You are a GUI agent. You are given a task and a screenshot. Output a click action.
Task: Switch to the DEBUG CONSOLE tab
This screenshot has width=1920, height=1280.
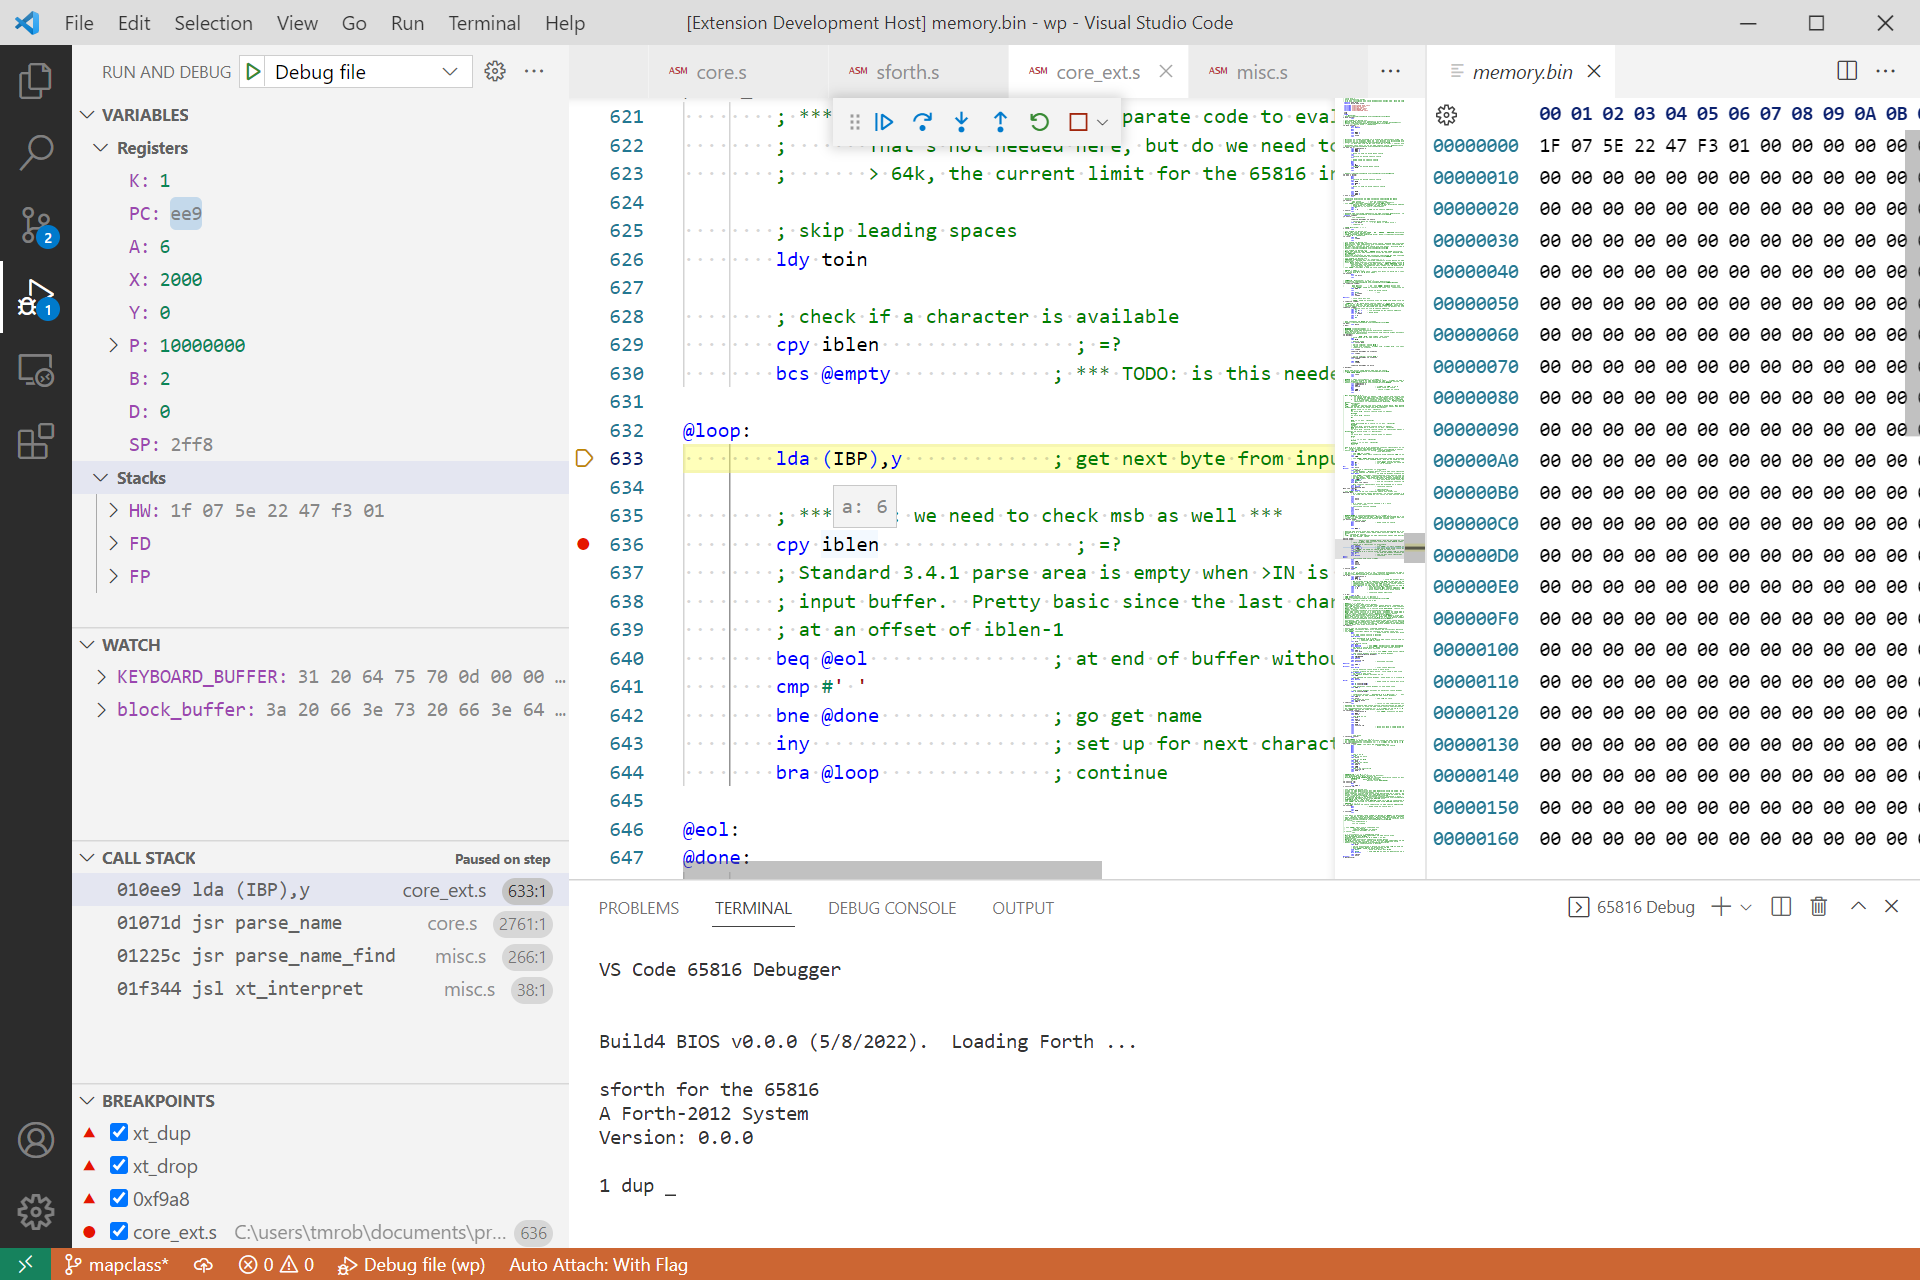coord(891,908)
